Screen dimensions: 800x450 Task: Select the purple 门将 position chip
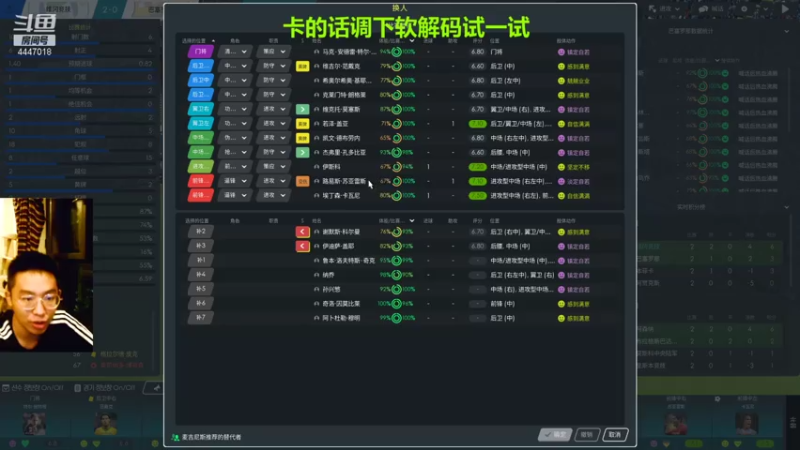click(201, 52)
